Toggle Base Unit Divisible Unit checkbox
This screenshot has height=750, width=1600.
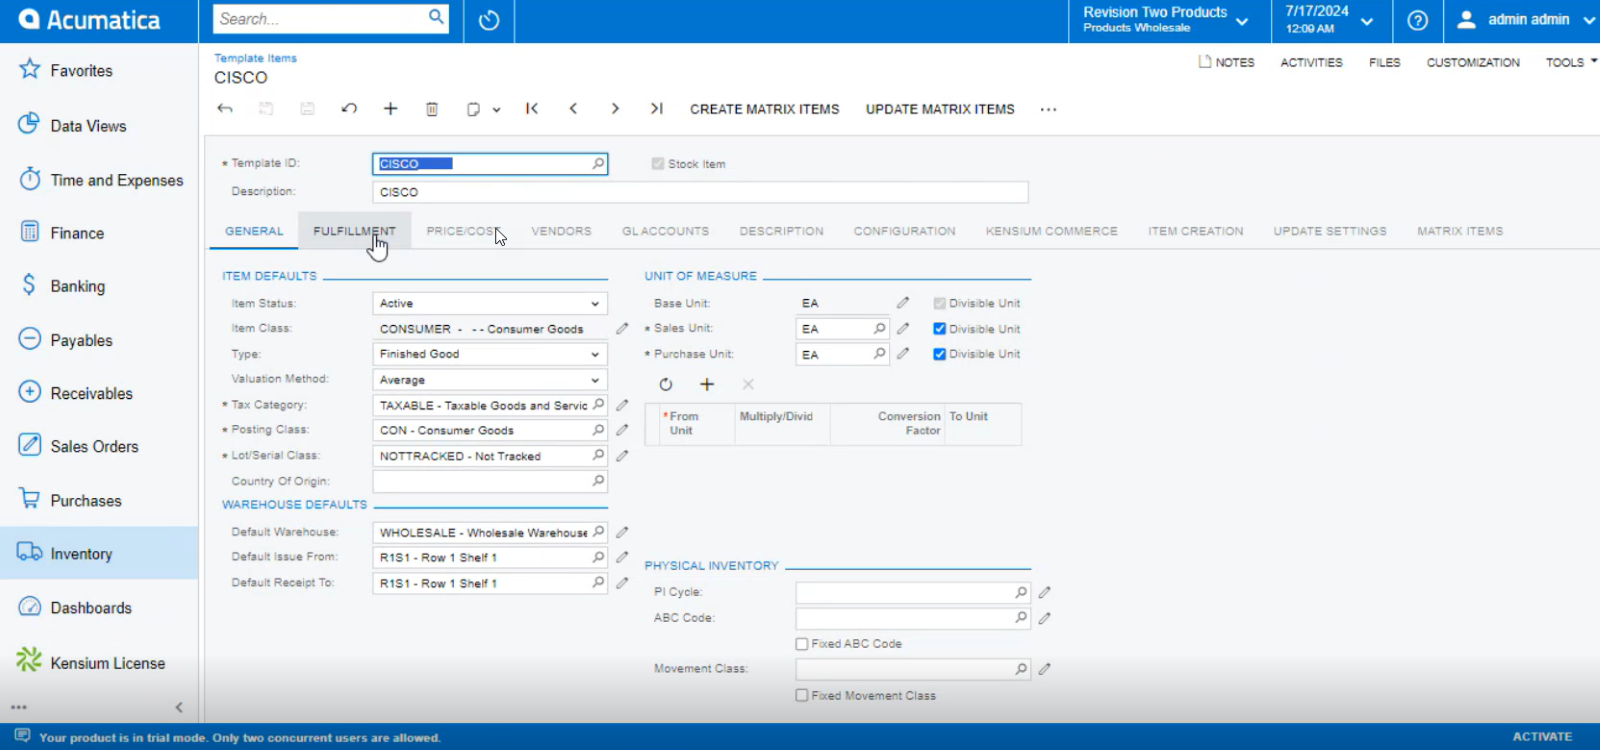click(940, 303)
